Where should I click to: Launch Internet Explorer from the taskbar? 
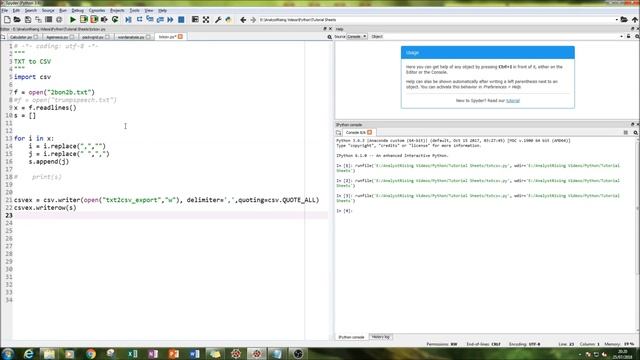28,354
